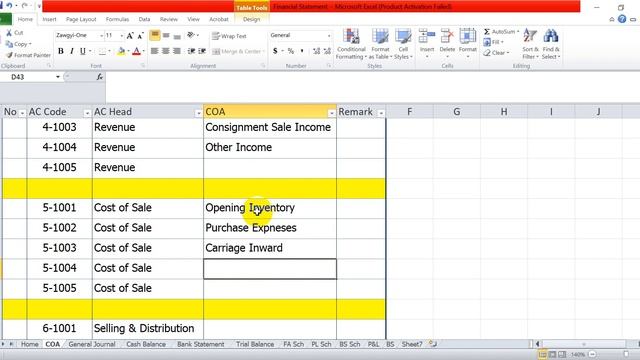Apply comma style format

pyautogui.click(x=302, y=51)
